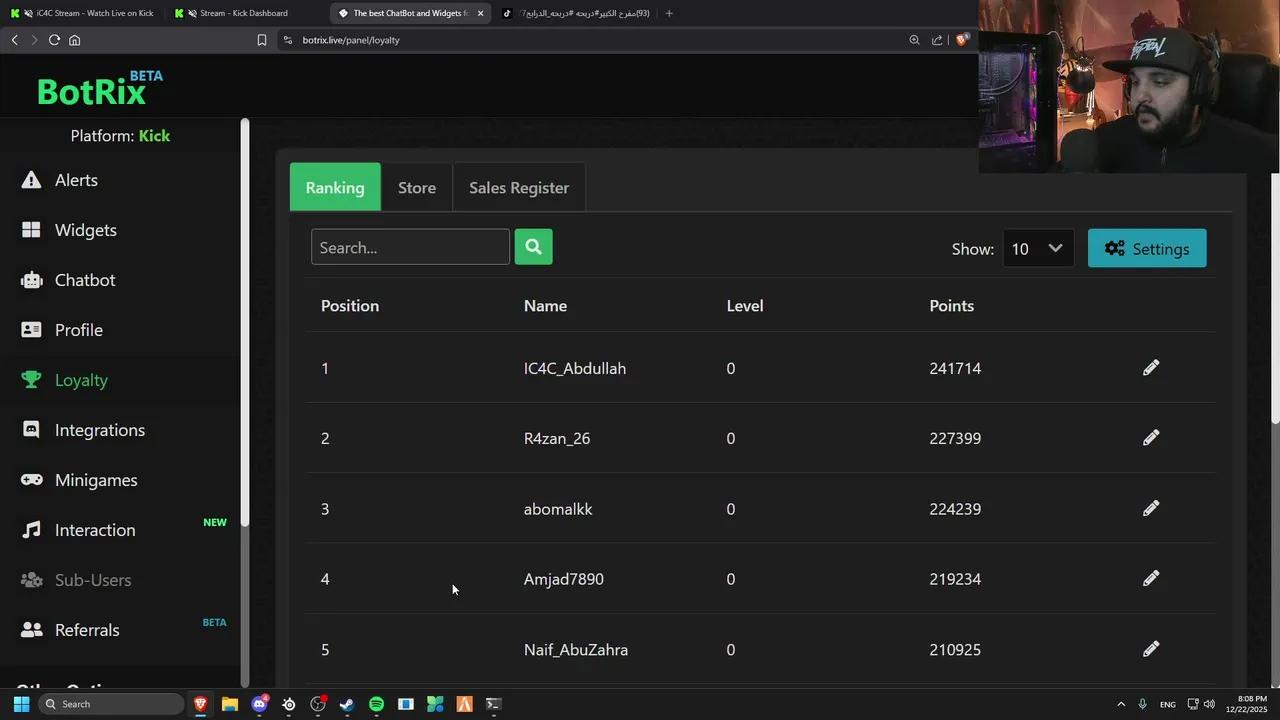Open loyalty Settings button
The height and width of the screenshot is (720, 1280).
(1147, 249)
